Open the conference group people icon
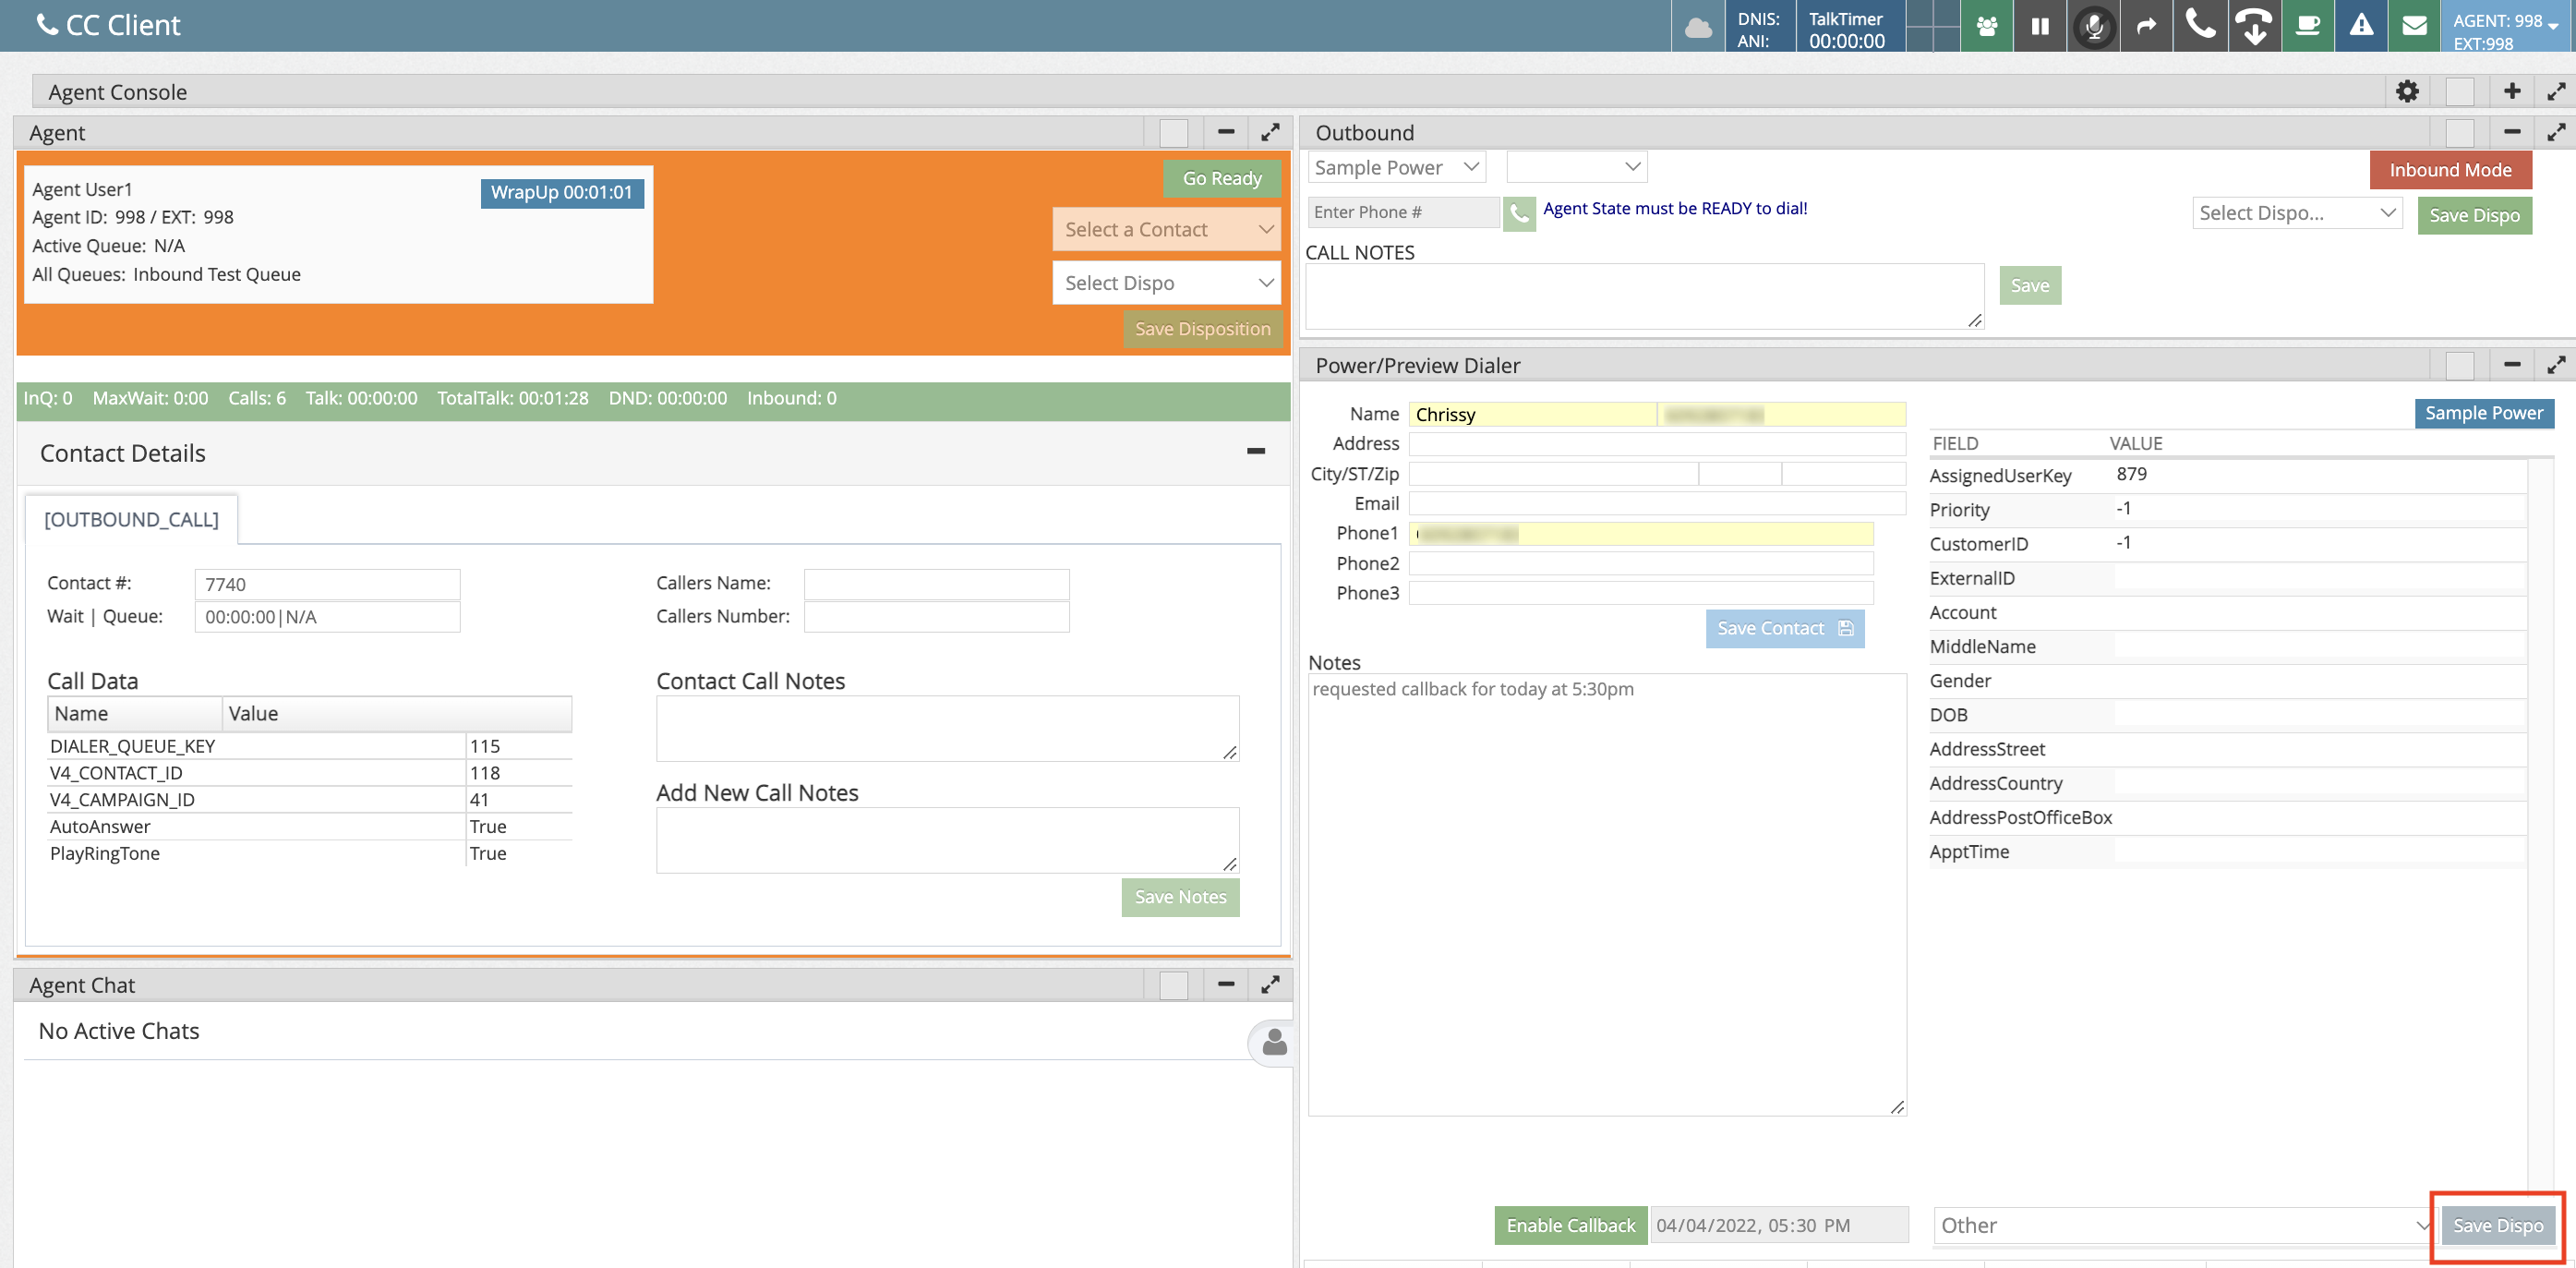Image resolution: width=2576 pixels, height=1268 pixels. (x=1987, y=27)
